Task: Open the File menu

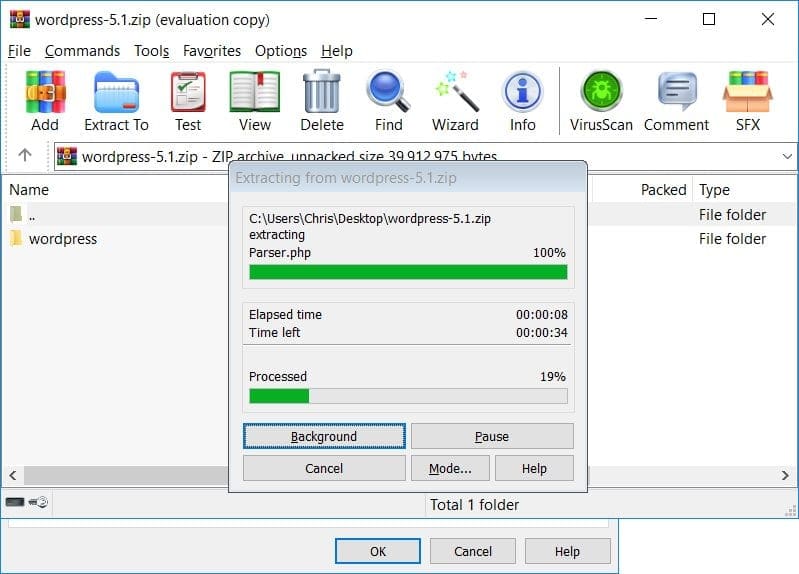Action: click(19, 51)
